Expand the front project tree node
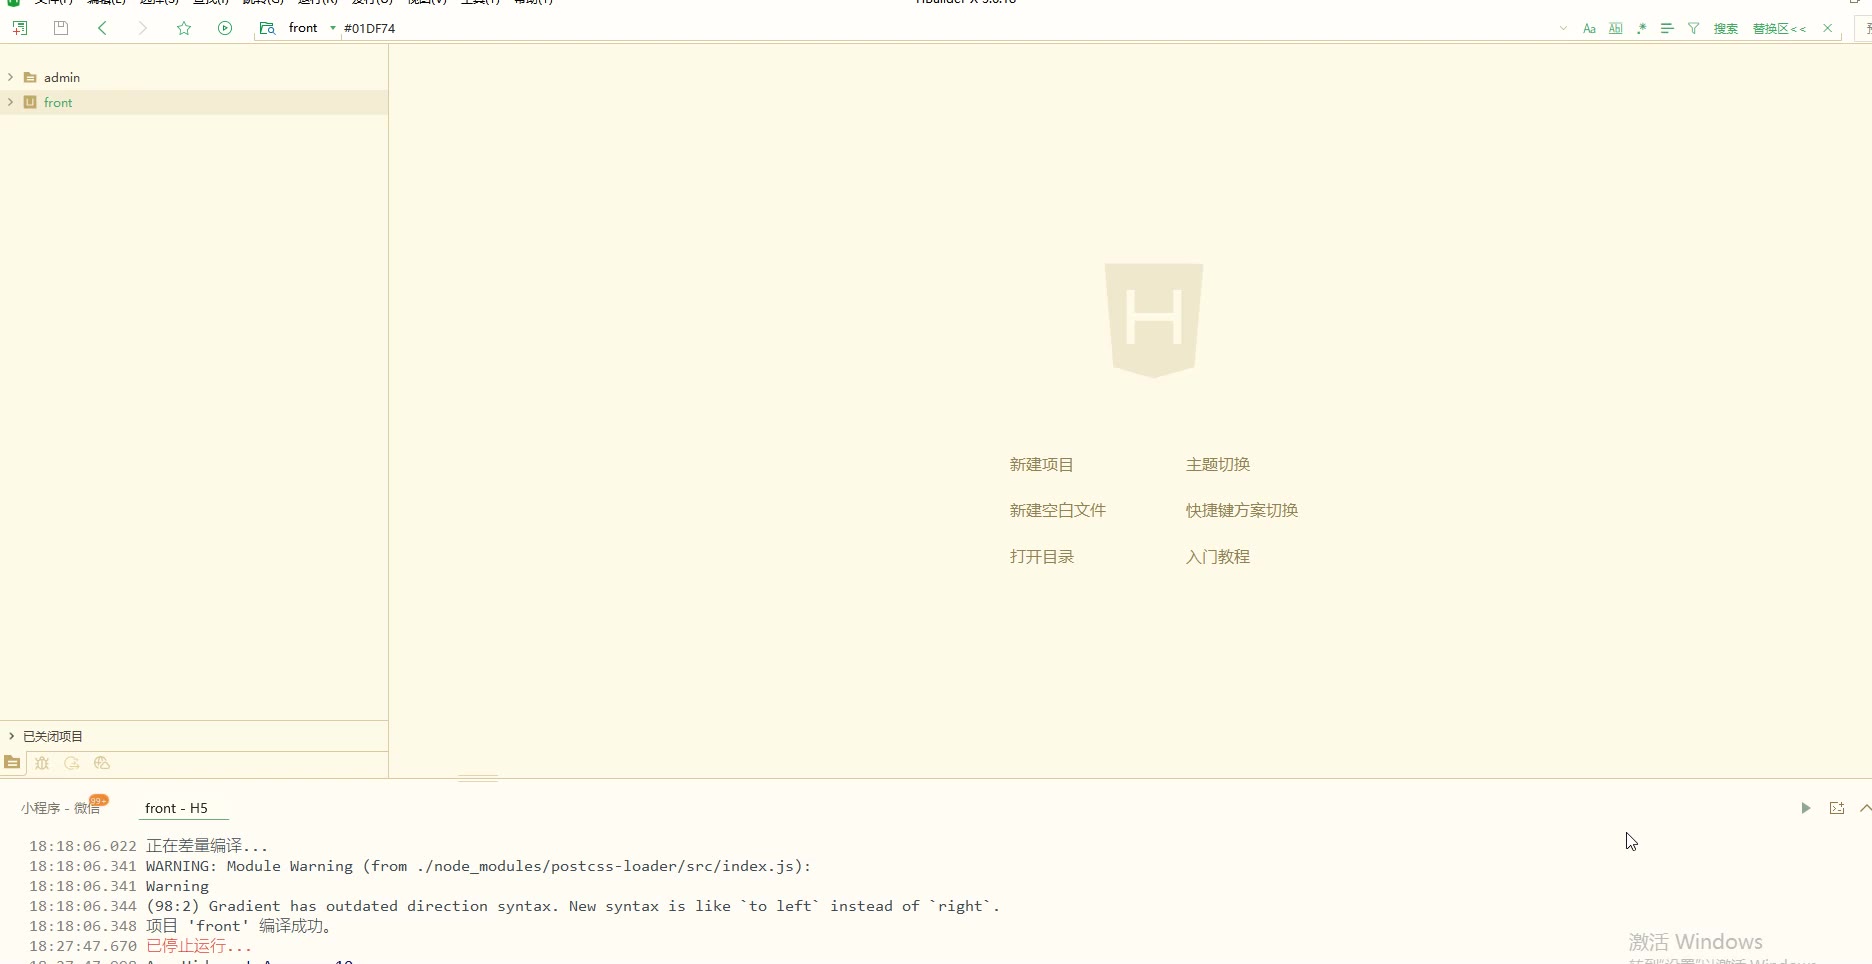The image size is (1872, 964). click(11, 102)
